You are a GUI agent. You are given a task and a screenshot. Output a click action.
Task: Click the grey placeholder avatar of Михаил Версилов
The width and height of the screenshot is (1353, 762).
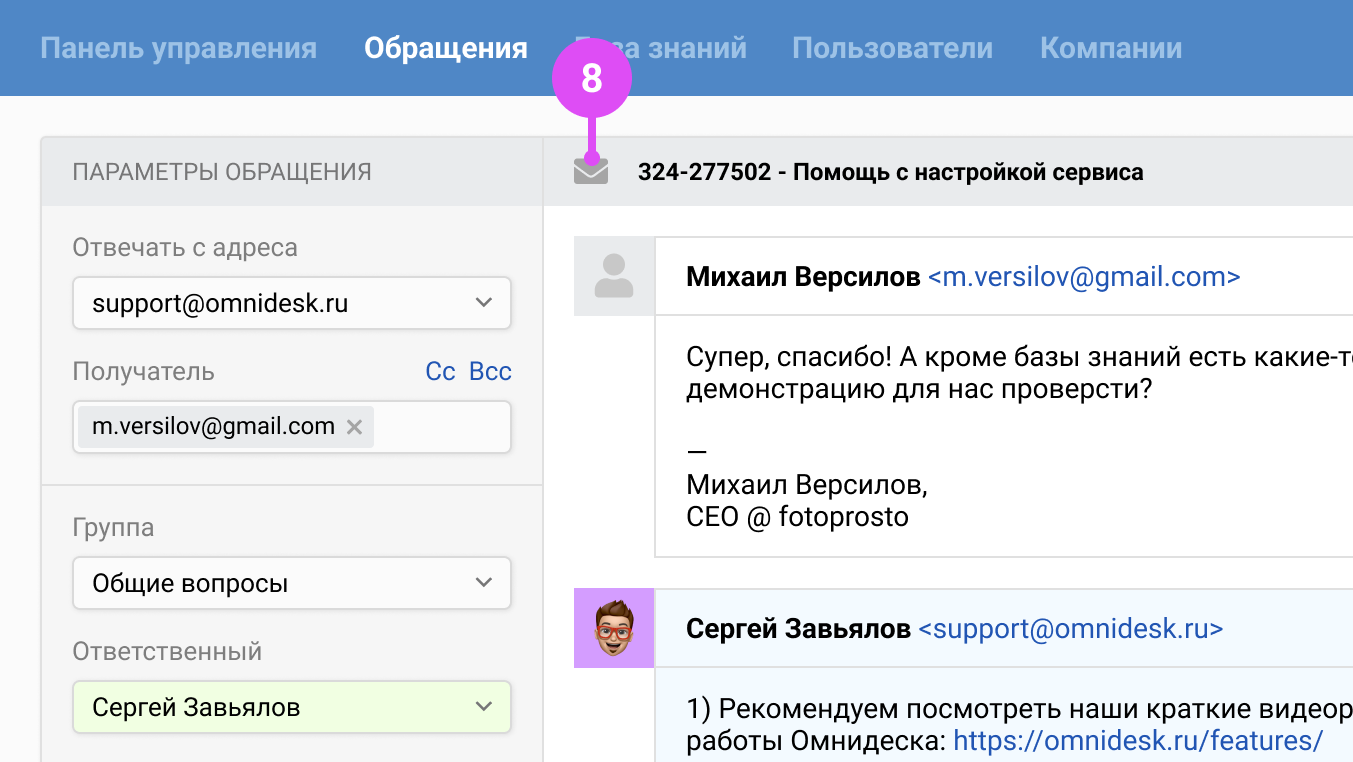[x=613, y=276]
